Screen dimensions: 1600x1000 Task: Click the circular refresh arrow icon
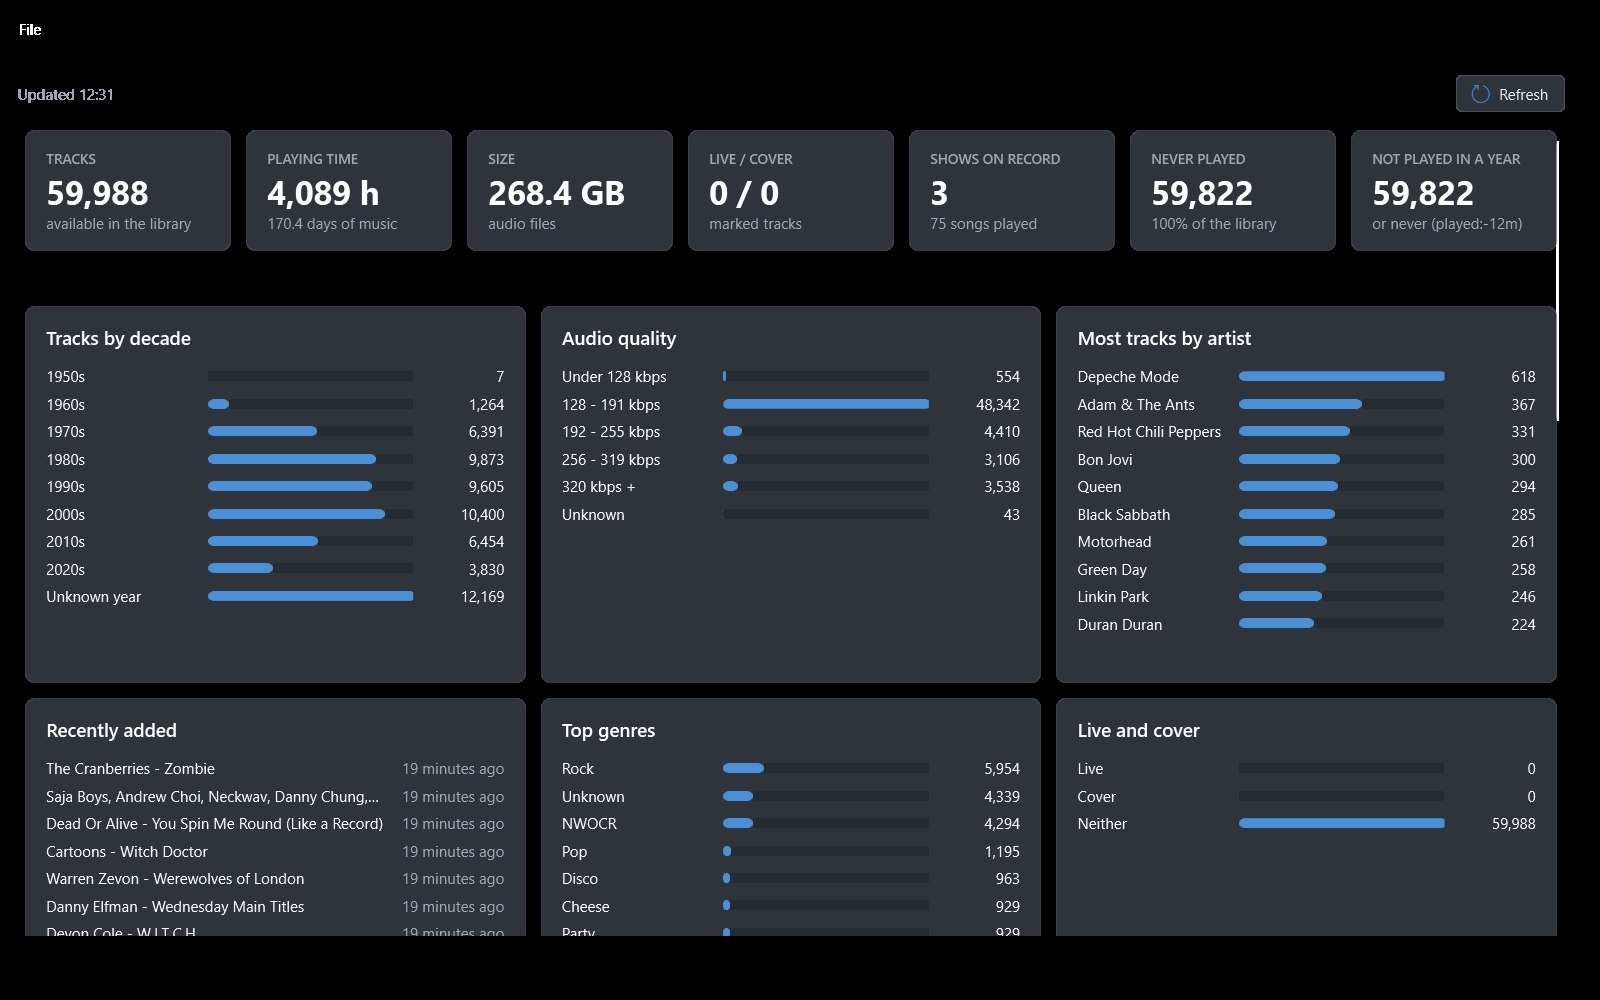pyautogui.click(x=1480, y=94)
